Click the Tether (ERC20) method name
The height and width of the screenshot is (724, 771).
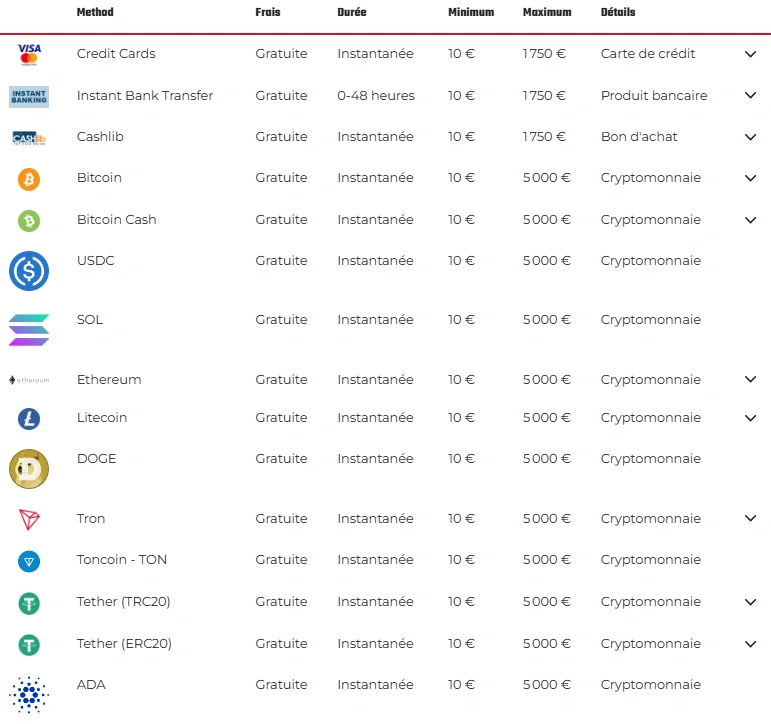[x=124, y=644]
